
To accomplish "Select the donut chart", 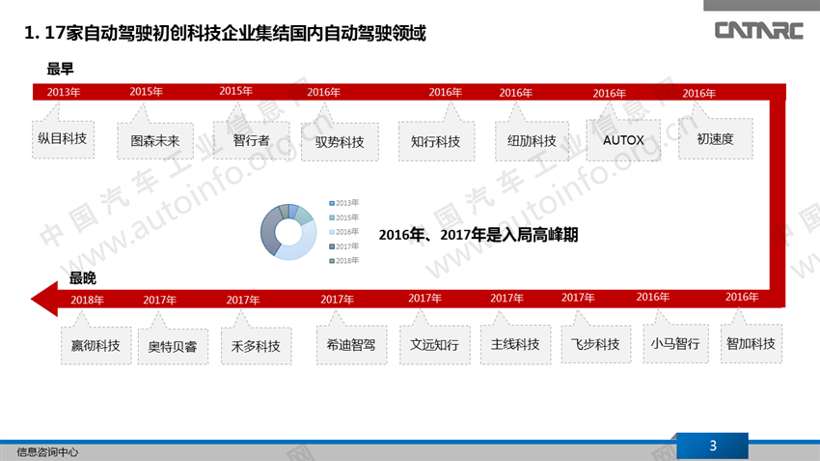I will click(x=288, y=231).
